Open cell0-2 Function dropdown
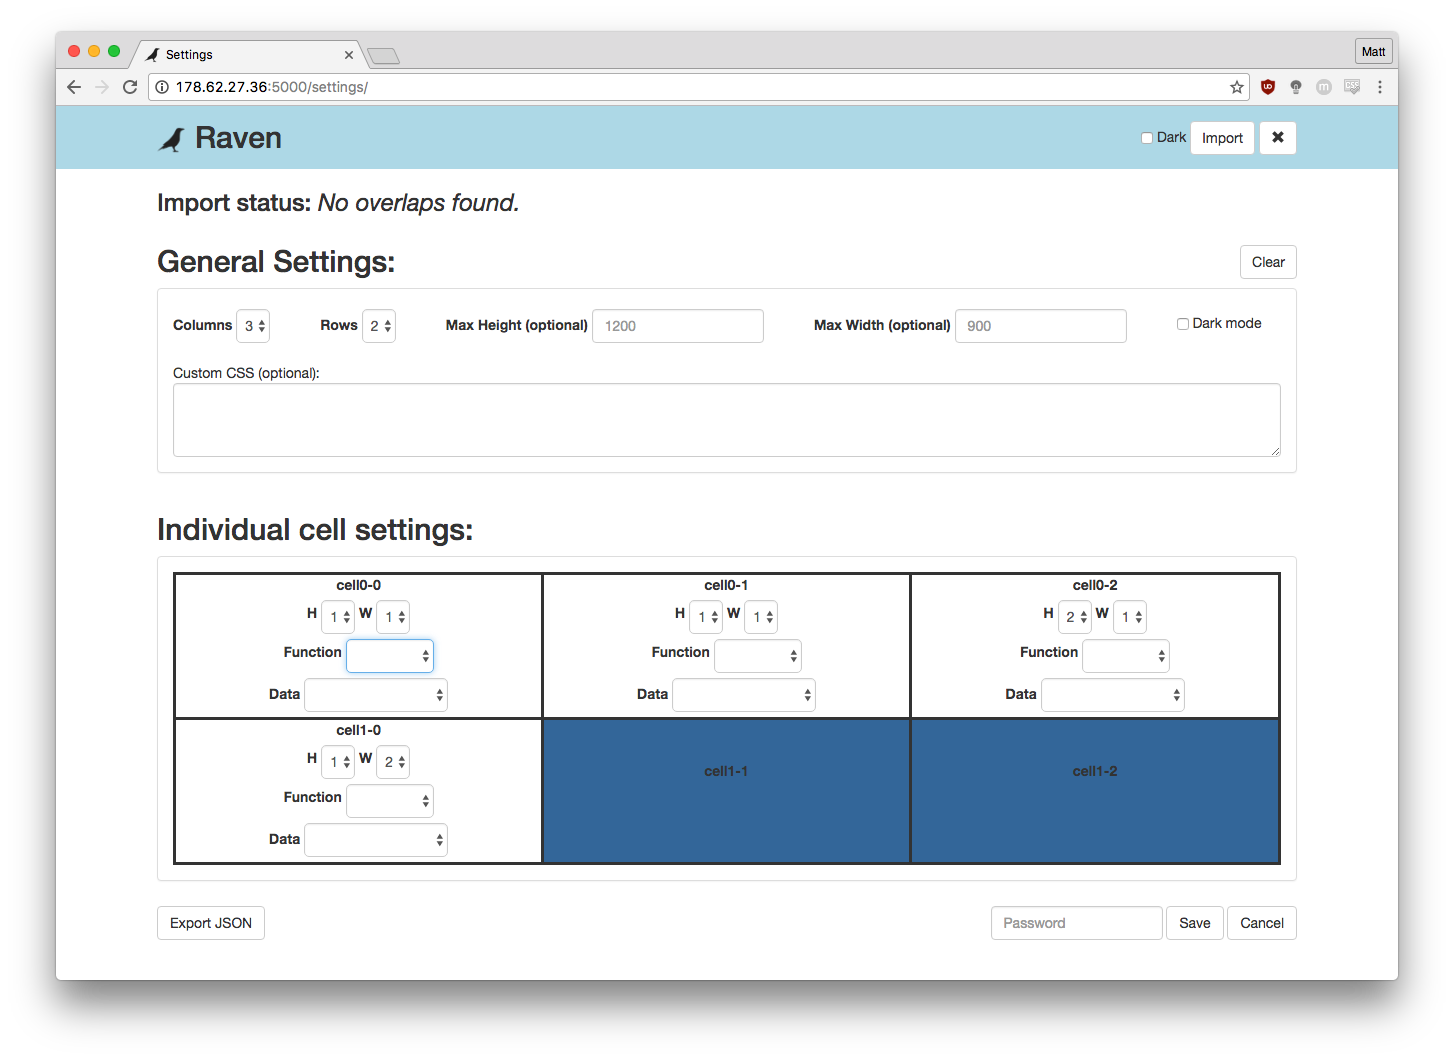This screenshot has height=1060, width=1454. click(x=1126, y=656)
